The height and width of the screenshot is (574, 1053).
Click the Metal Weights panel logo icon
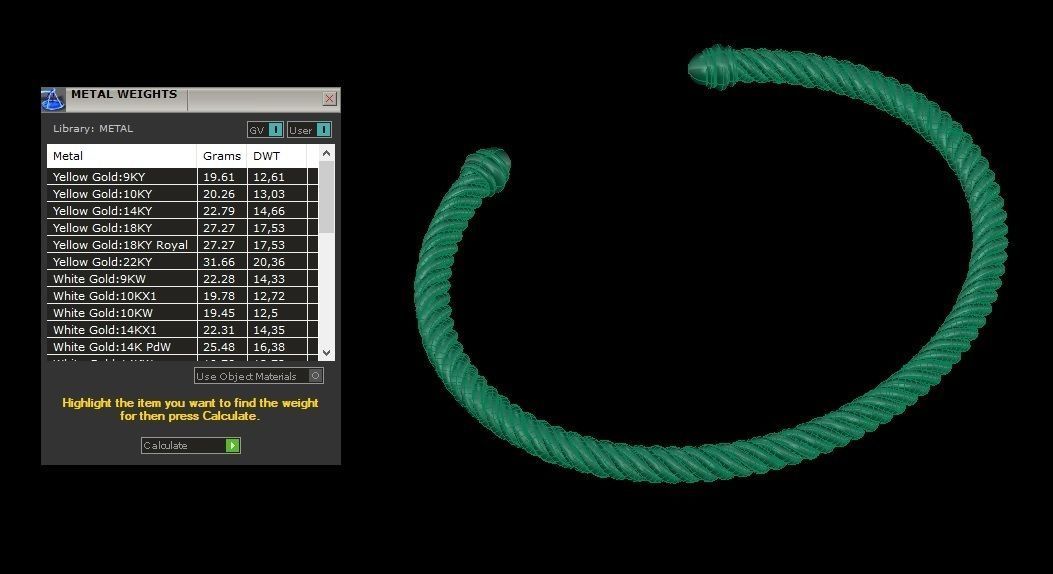(53, 99)
